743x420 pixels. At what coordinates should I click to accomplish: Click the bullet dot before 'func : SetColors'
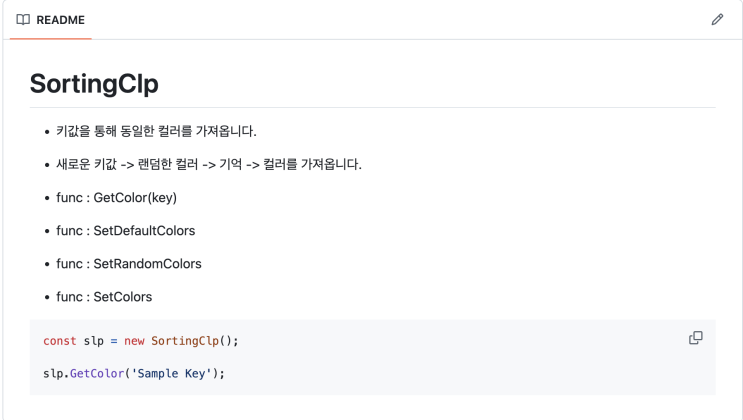[x=47, y=298]
